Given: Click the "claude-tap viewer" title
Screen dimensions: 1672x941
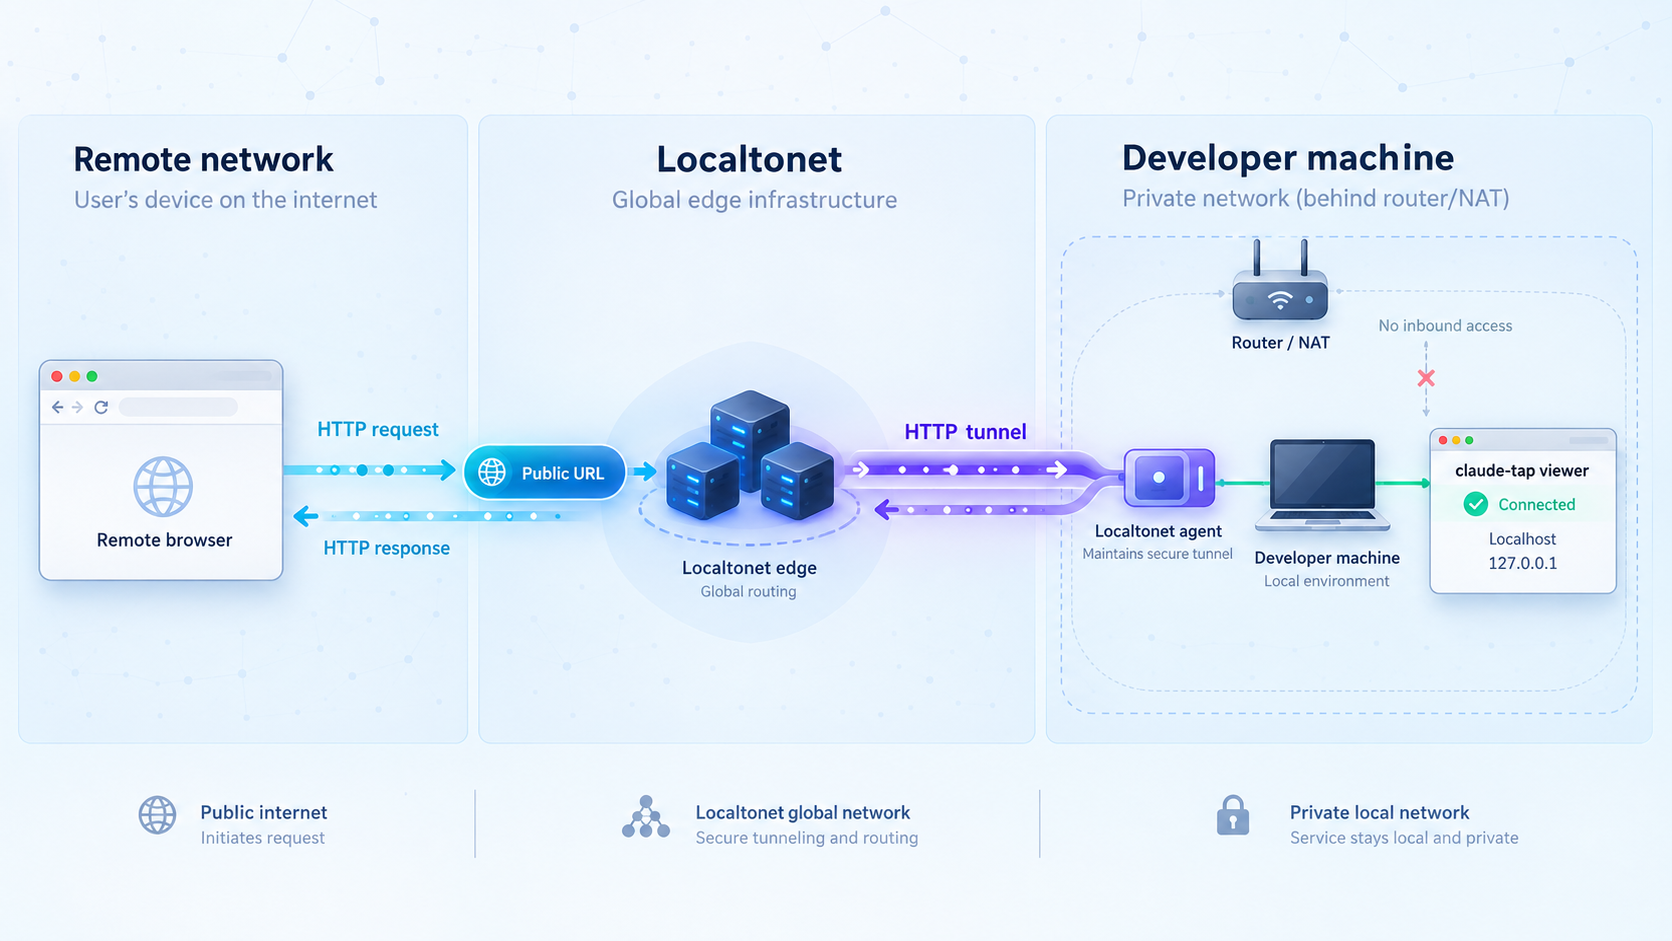Looking at the screenshot, I should (x=1522, y=470).
